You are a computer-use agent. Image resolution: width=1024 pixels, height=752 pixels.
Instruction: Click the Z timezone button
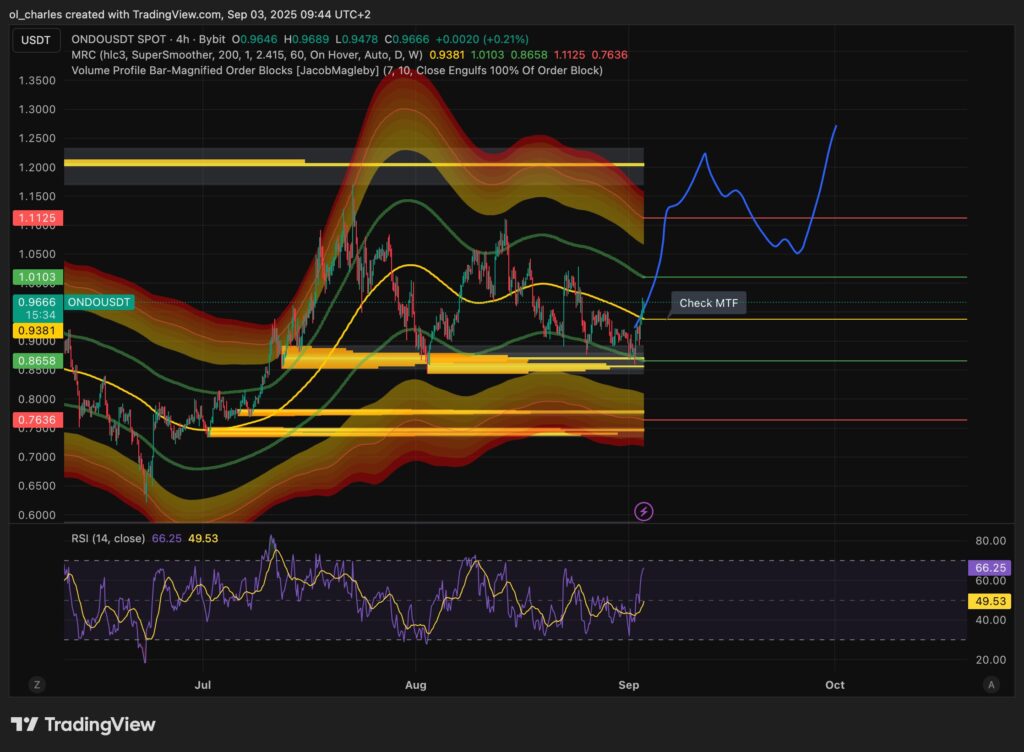pyautogui.click(x=37, y=685)
